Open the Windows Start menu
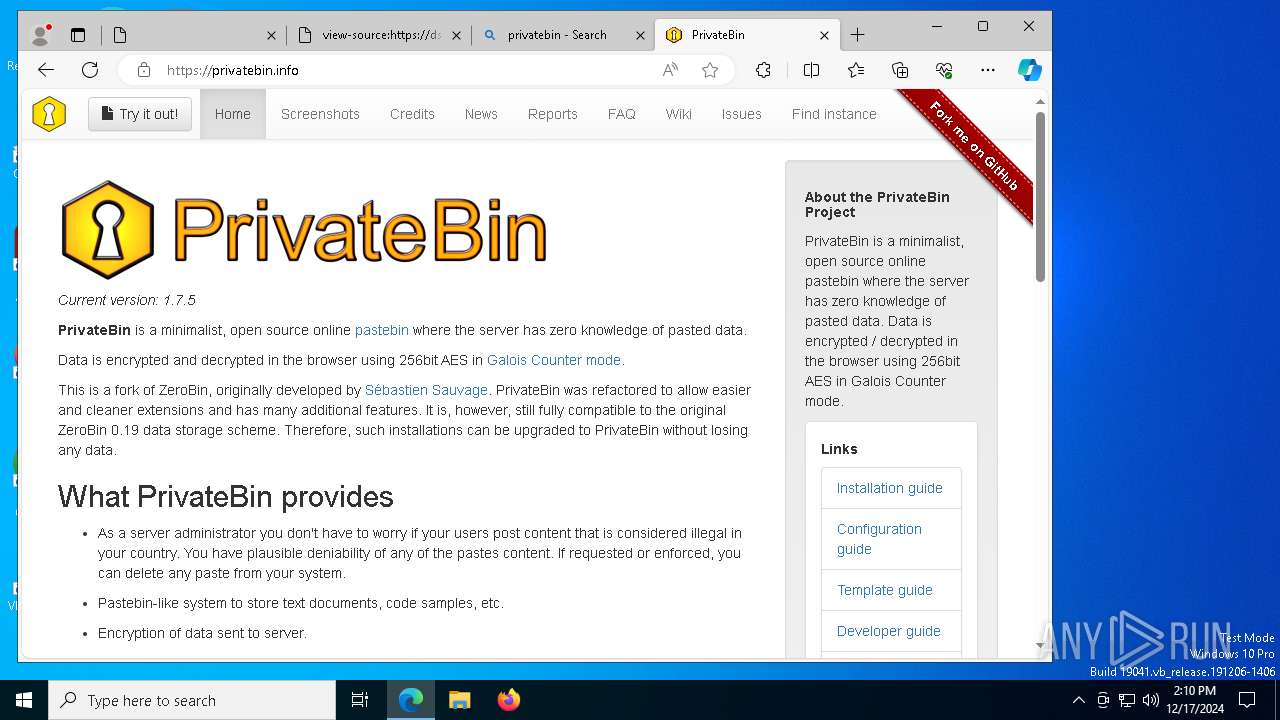 pyautogui.click(x=24, y=700)
